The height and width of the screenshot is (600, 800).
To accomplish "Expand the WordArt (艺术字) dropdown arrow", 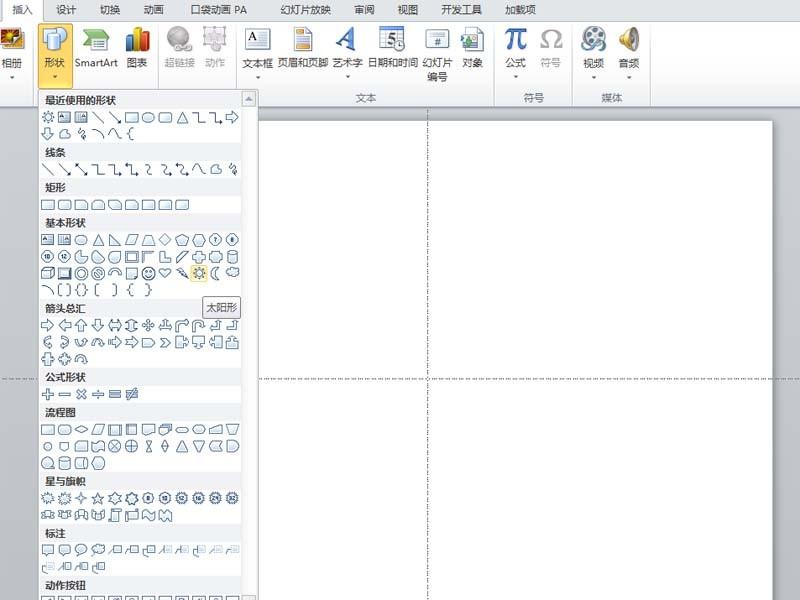I will point(347,77).
